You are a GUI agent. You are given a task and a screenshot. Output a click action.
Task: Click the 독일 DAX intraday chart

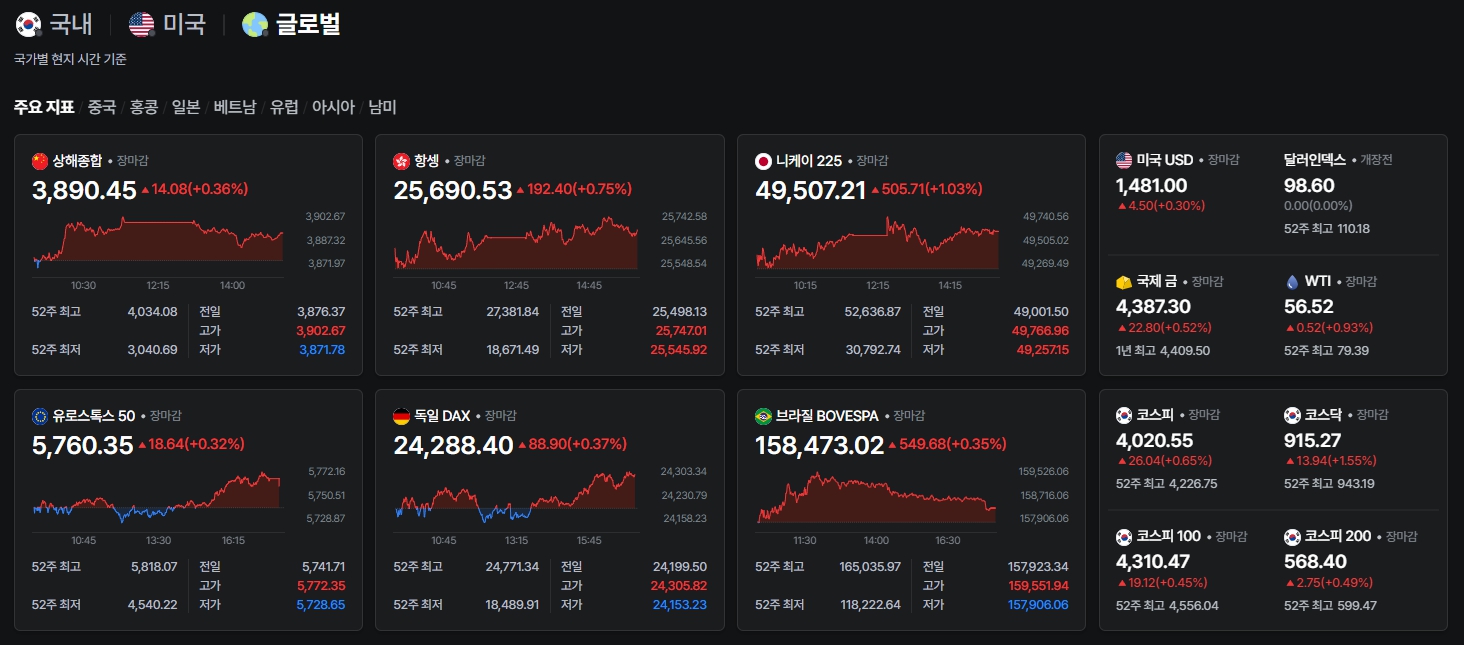[516, 496]
